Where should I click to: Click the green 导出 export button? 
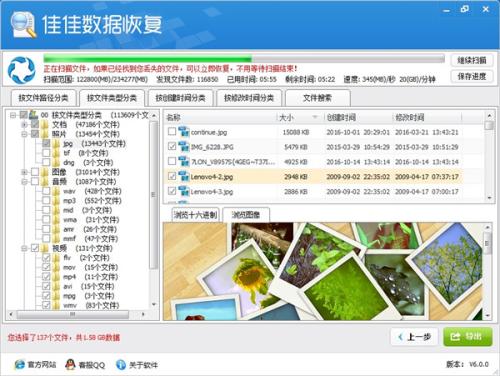click(x=467, y=337)
